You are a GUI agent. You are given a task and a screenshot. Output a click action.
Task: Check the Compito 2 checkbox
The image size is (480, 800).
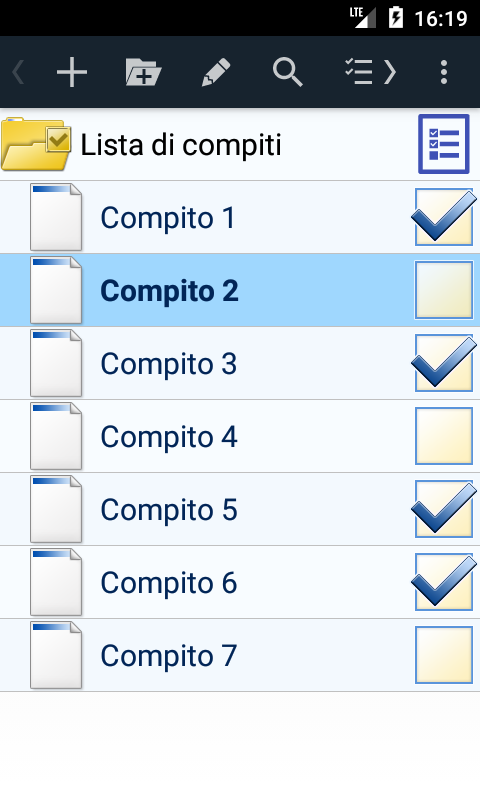[x=444, y=290]
